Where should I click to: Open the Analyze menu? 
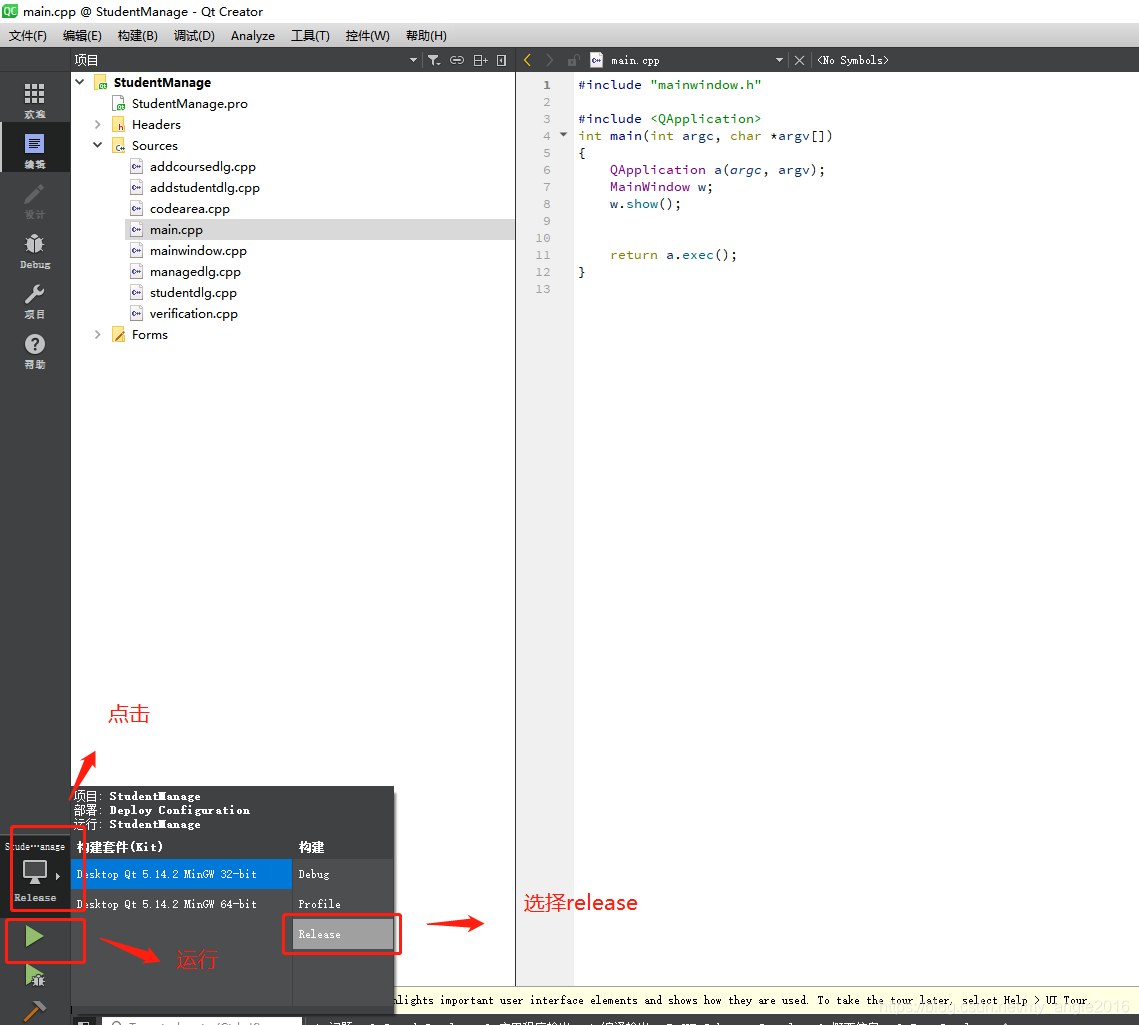pyautogui.click(x=253, y=36)
